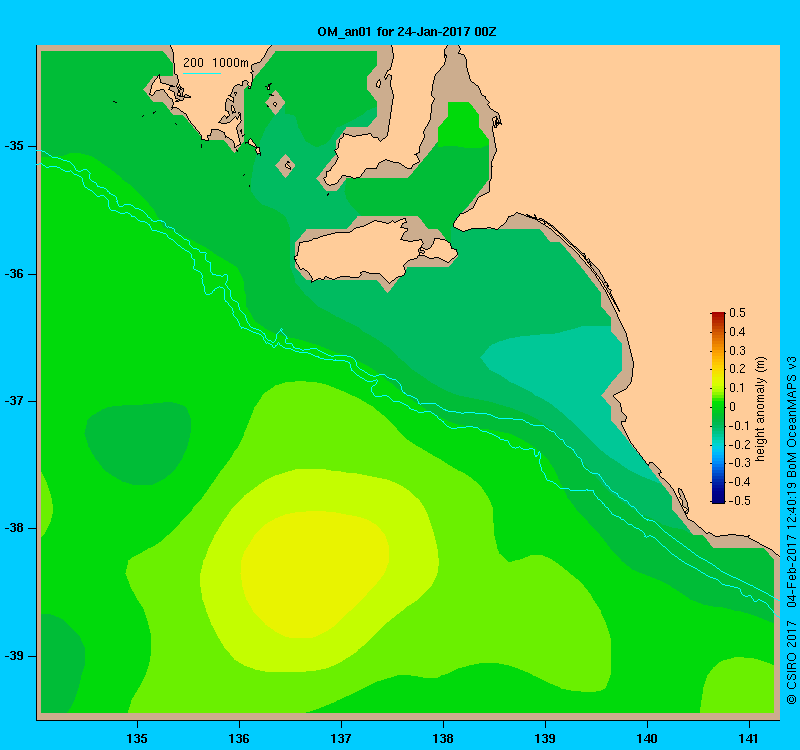
Task: Select the -37 latitude axis label
Action: click(x=14, y=401)
